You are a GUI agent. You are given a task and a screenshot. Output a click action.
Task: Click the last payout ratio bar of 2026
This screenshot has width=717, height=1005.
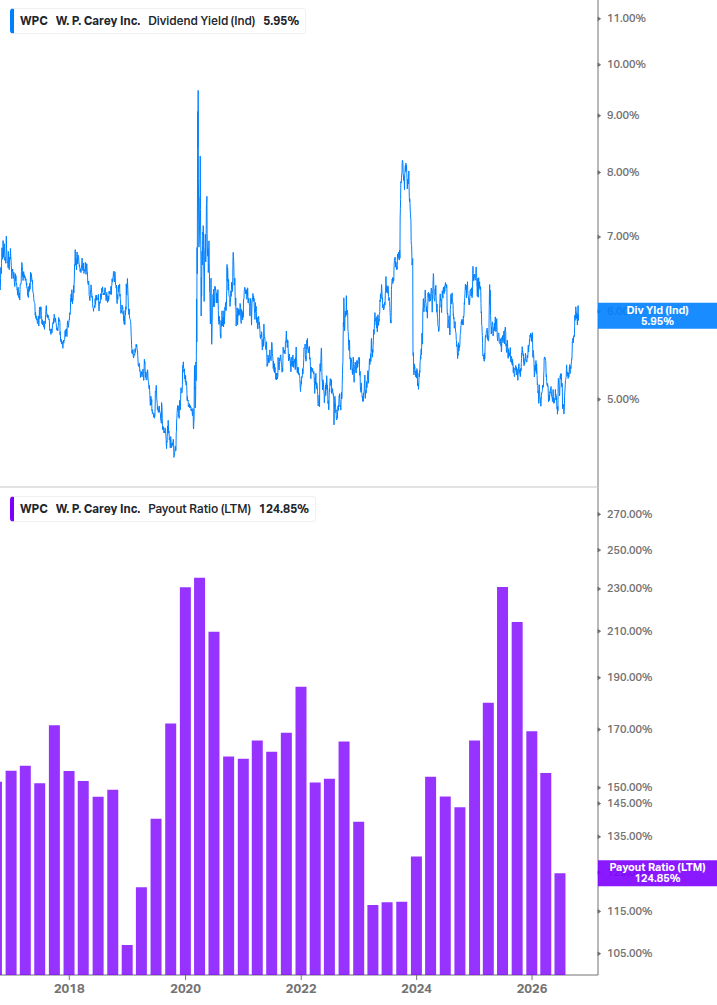click(560, 924)
